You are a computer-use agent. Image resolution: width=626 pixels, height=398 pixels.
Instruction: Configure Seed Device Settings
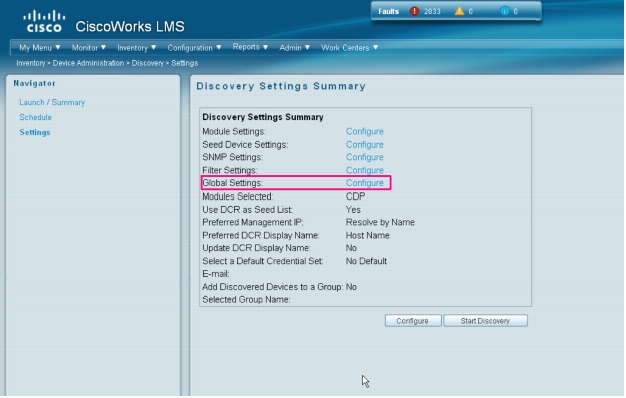click(365, 145)
